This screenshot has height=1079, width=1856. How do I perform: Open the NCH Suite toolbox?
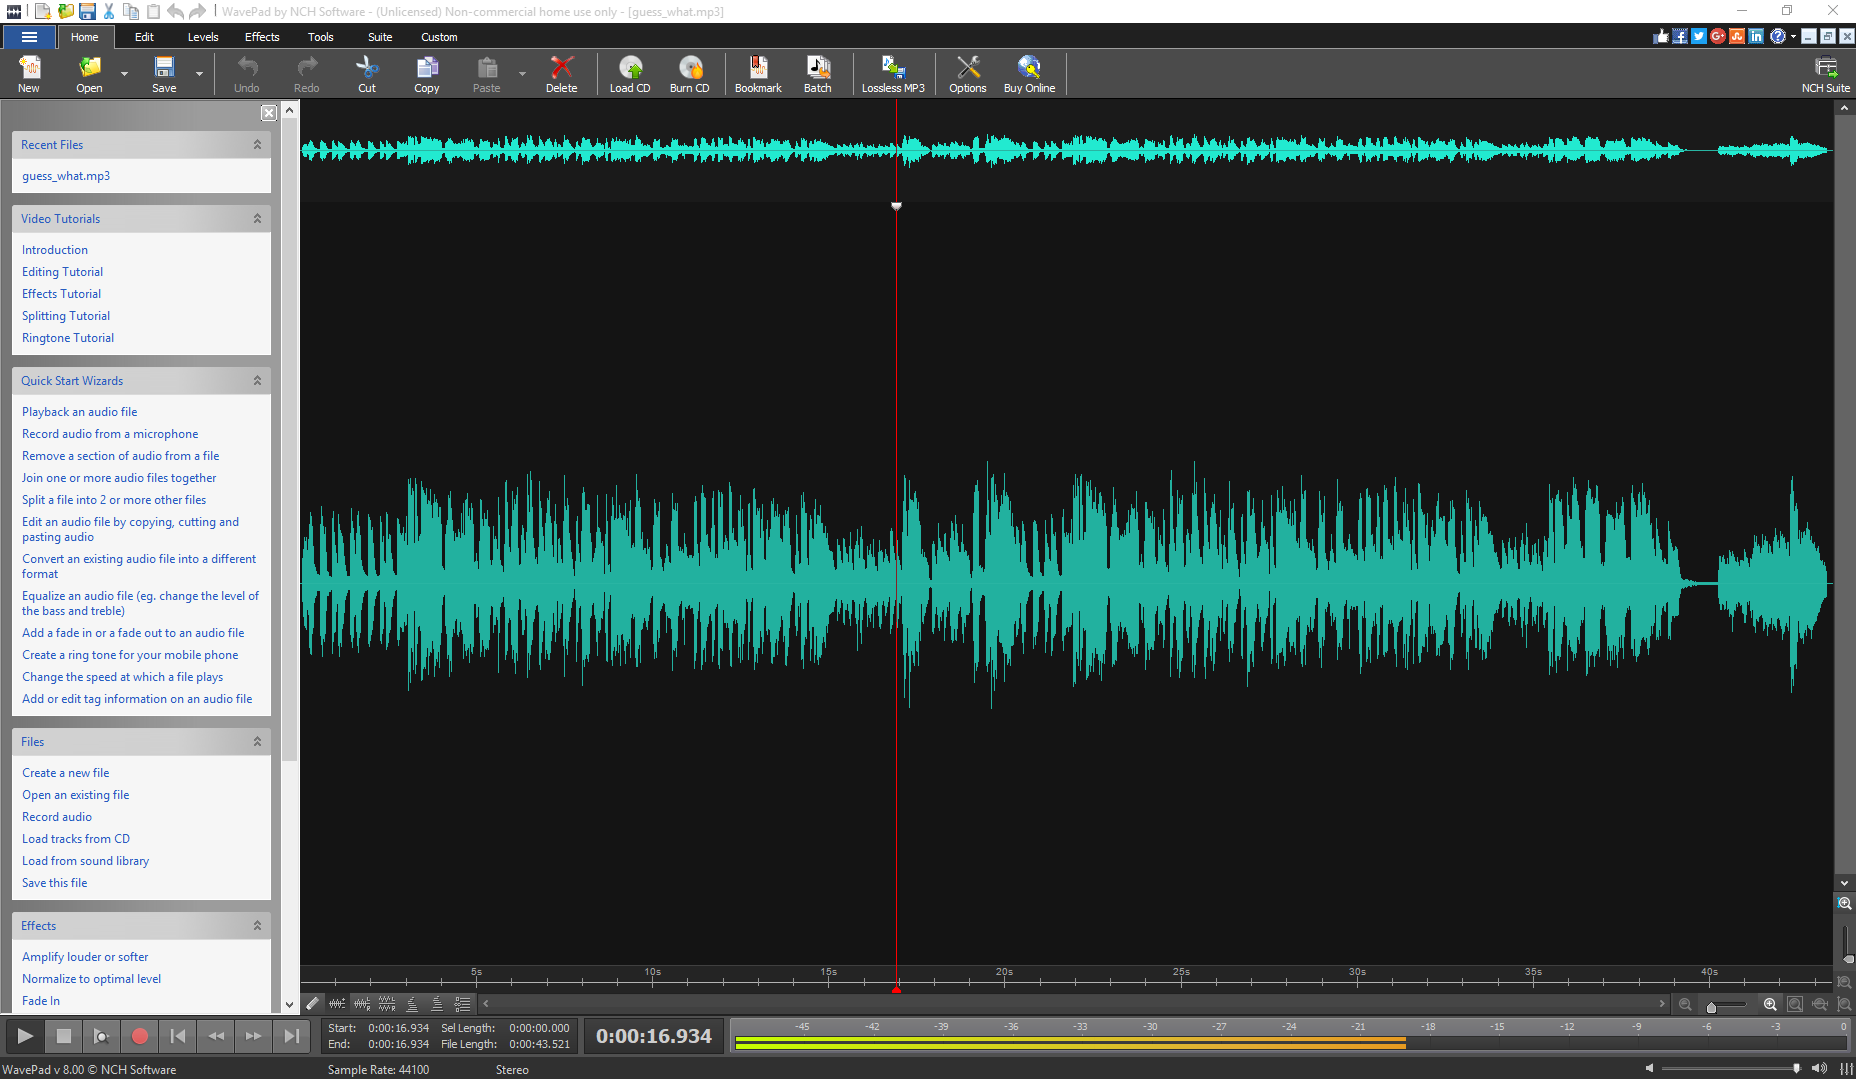point(1826,74)
